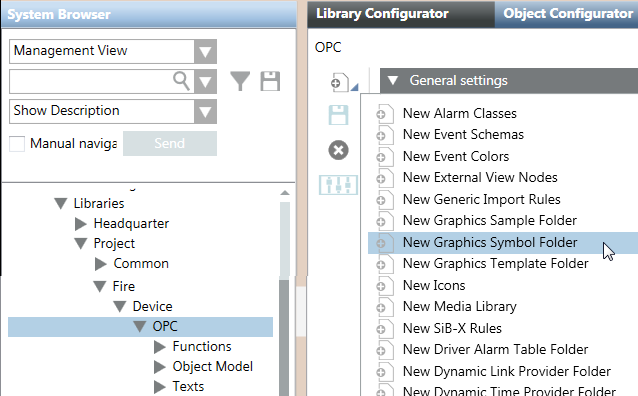Image resolution: width=638 pixels, height=396 pixels.
Task: Expand the Common tree node
Action: (101, 264)
